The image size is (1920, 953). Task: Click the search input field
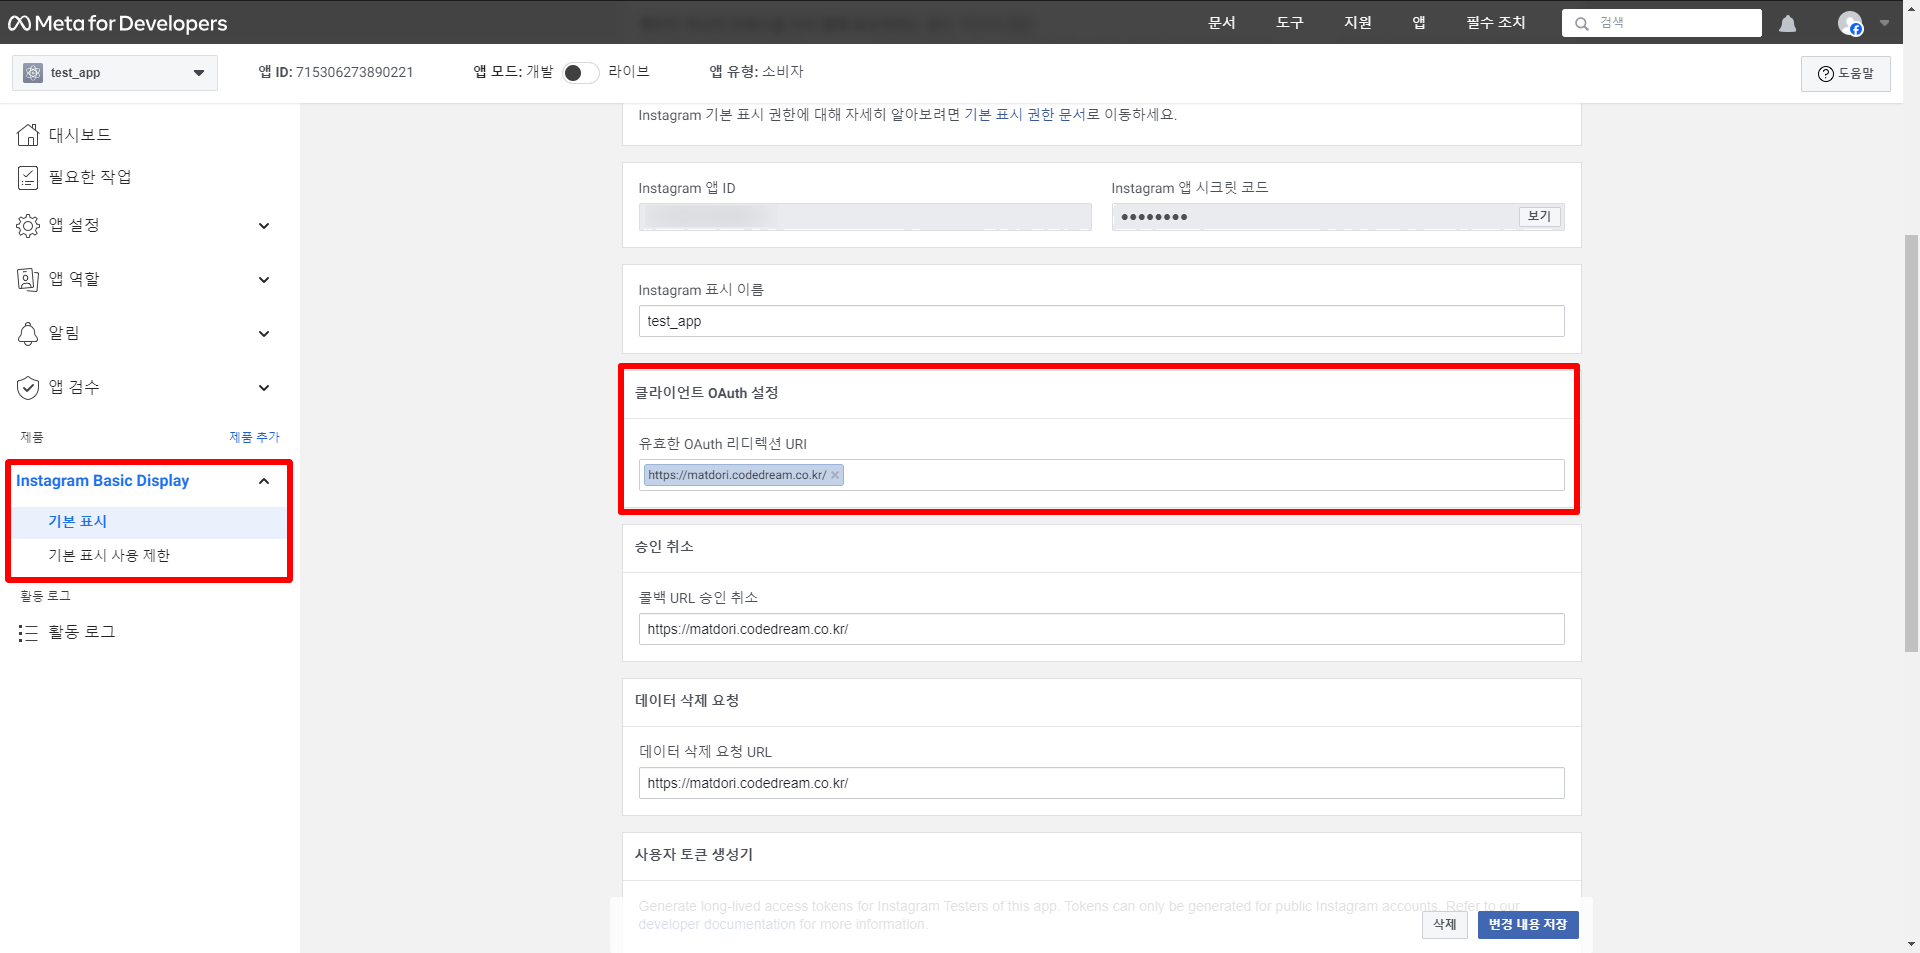(1662, 23)
